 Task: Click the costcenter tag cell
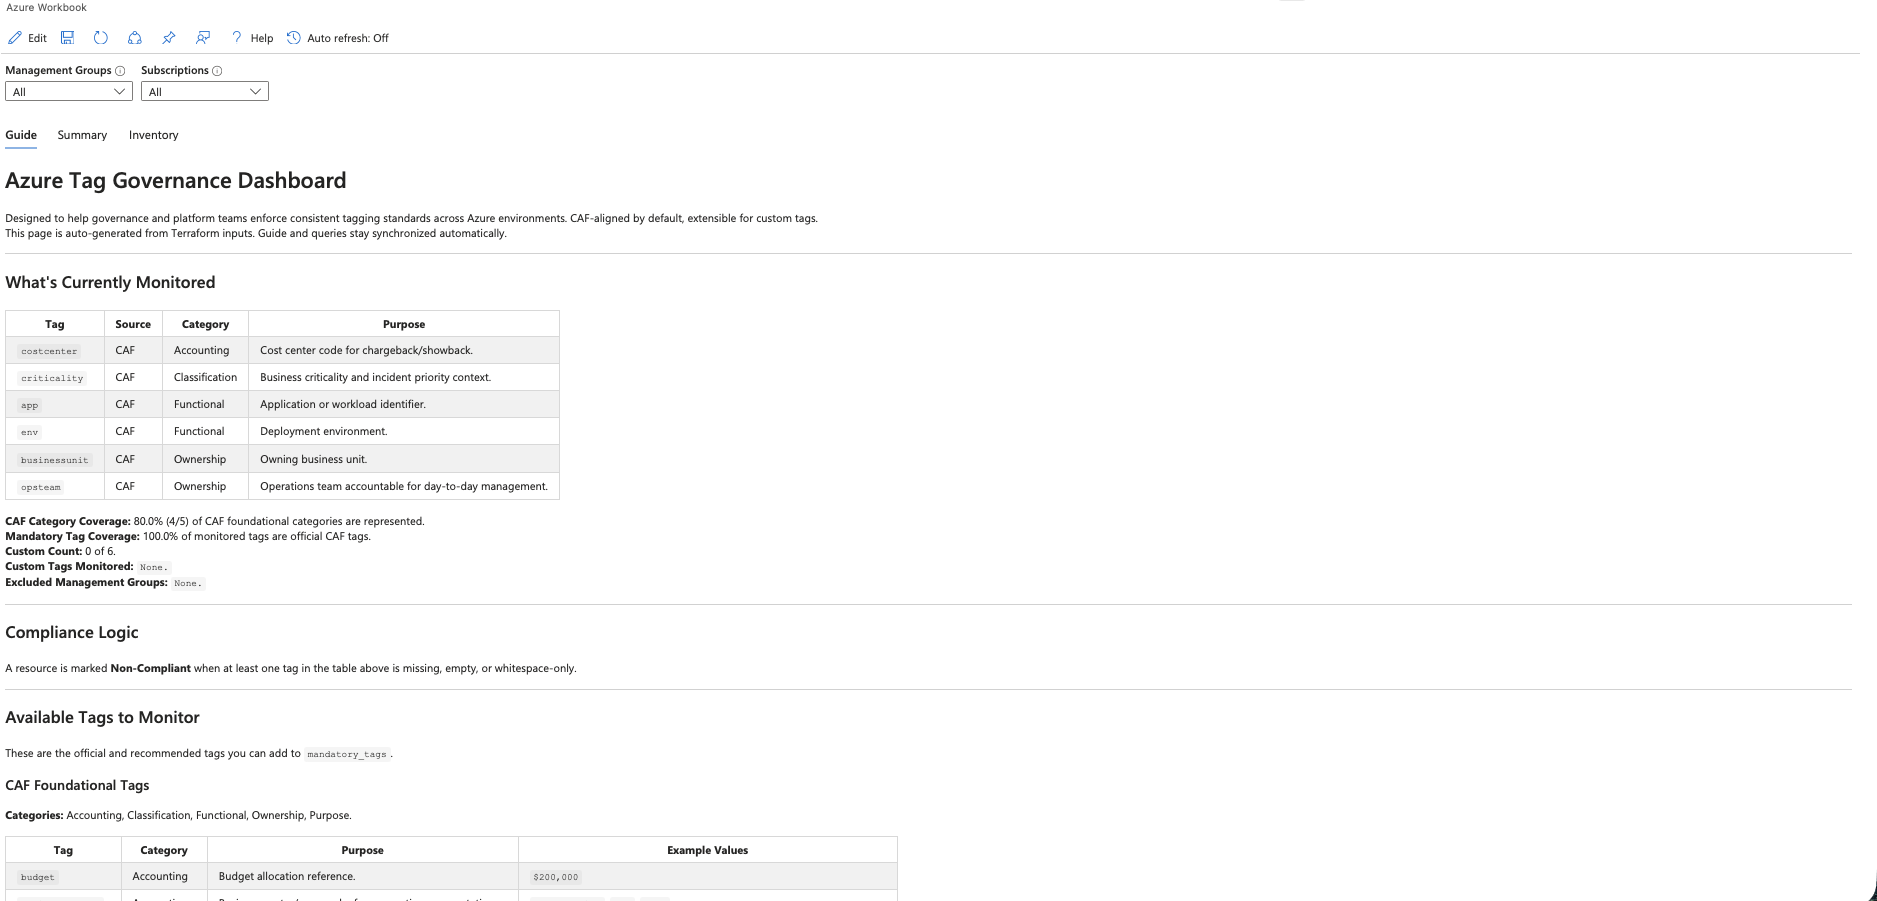pyautogui.click(x=55, y=351)
